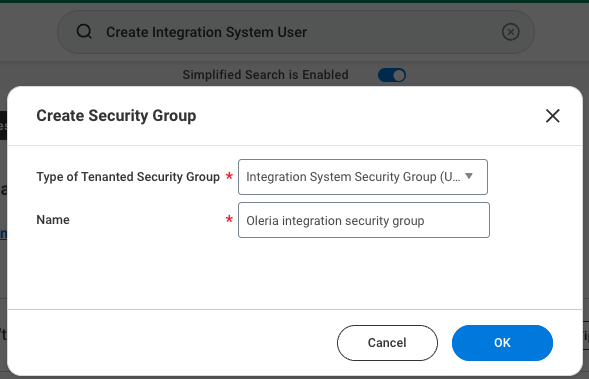Click the red asterisk beside Type of Tenanted Security Group
This screenshot has height=379, width=589.
tap(229, 176)
